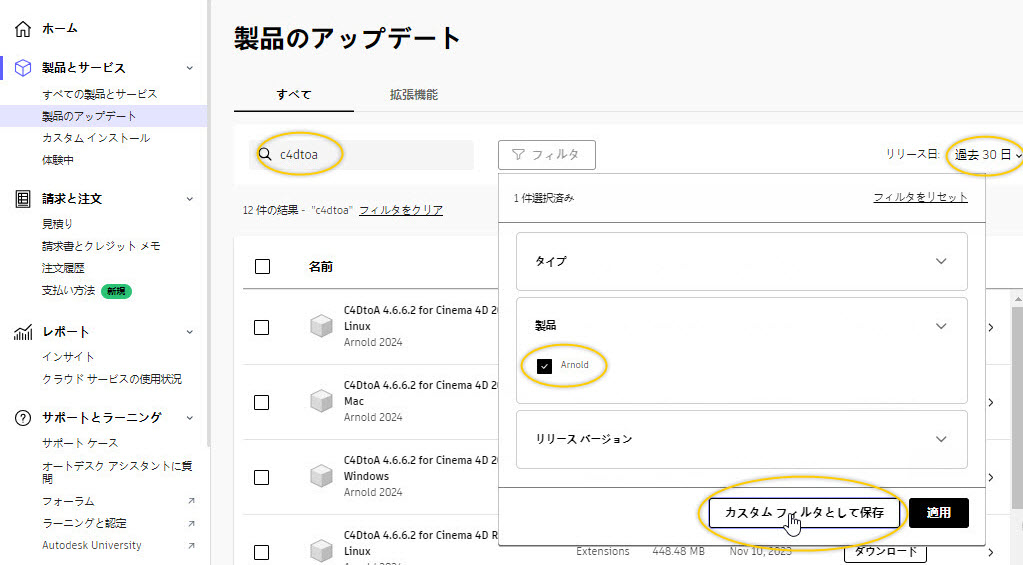Screen dimensions: 1023x565
Task: Click the product cube icon for C4DtoA Mac
Action: (321, 401)
